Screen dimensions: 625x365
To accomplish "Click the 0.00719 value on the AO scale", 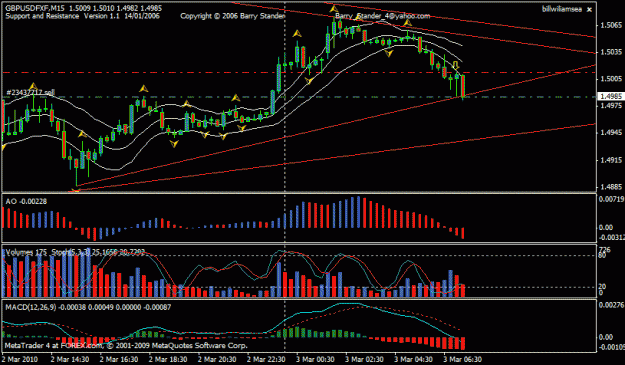I will [x=611, y=199].
